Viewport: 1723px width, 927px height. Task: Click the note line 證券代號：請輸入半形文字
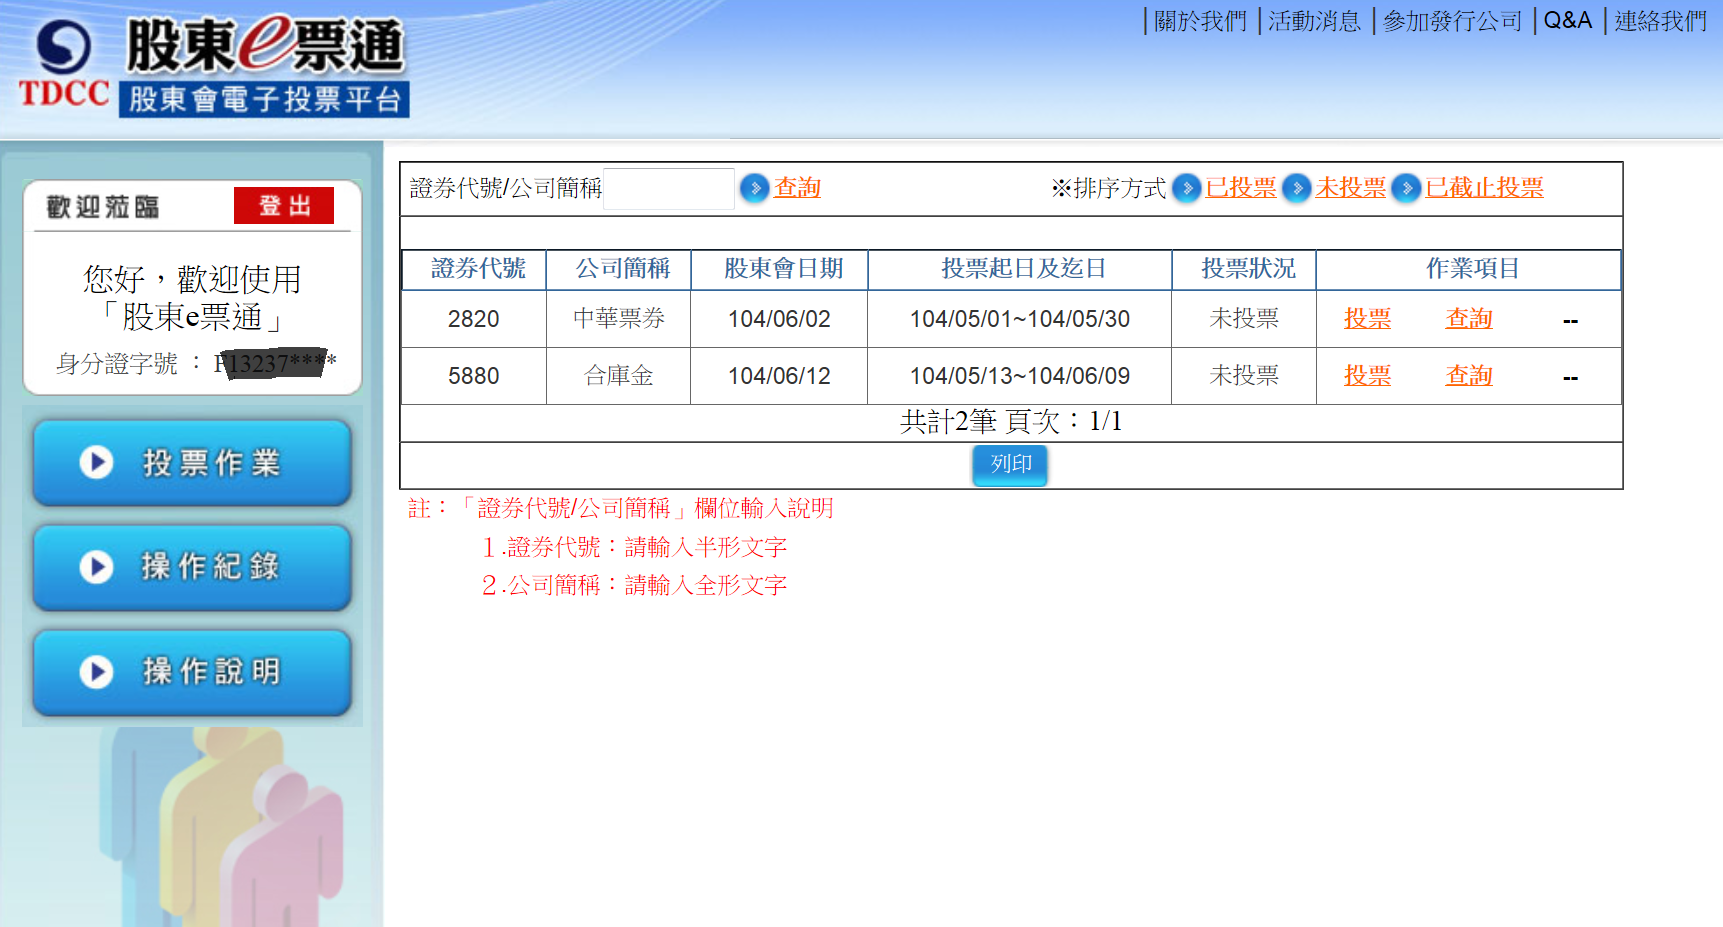click(x=634, y=547)
